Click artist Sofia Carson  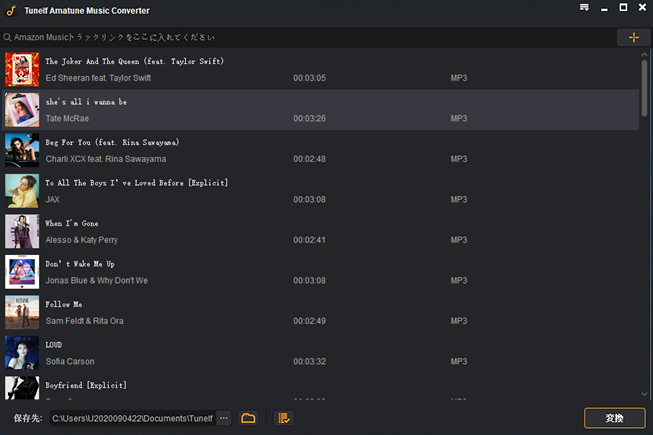click(x=70, y=361)
